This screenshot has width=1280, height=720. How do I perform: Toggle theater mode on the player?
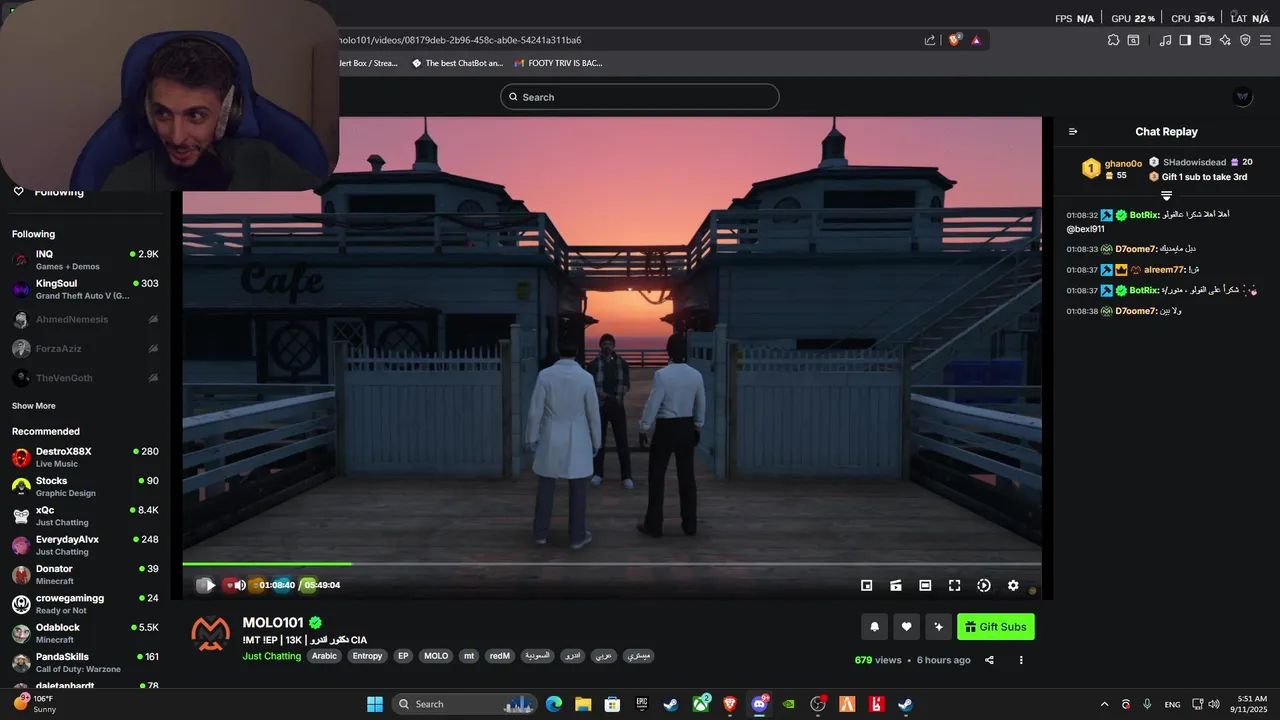(x=925, y=585)
